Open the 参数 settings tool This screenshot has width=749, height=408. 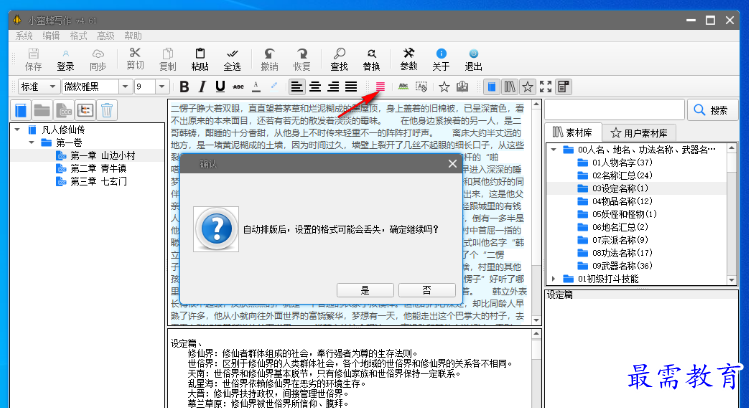408,59
